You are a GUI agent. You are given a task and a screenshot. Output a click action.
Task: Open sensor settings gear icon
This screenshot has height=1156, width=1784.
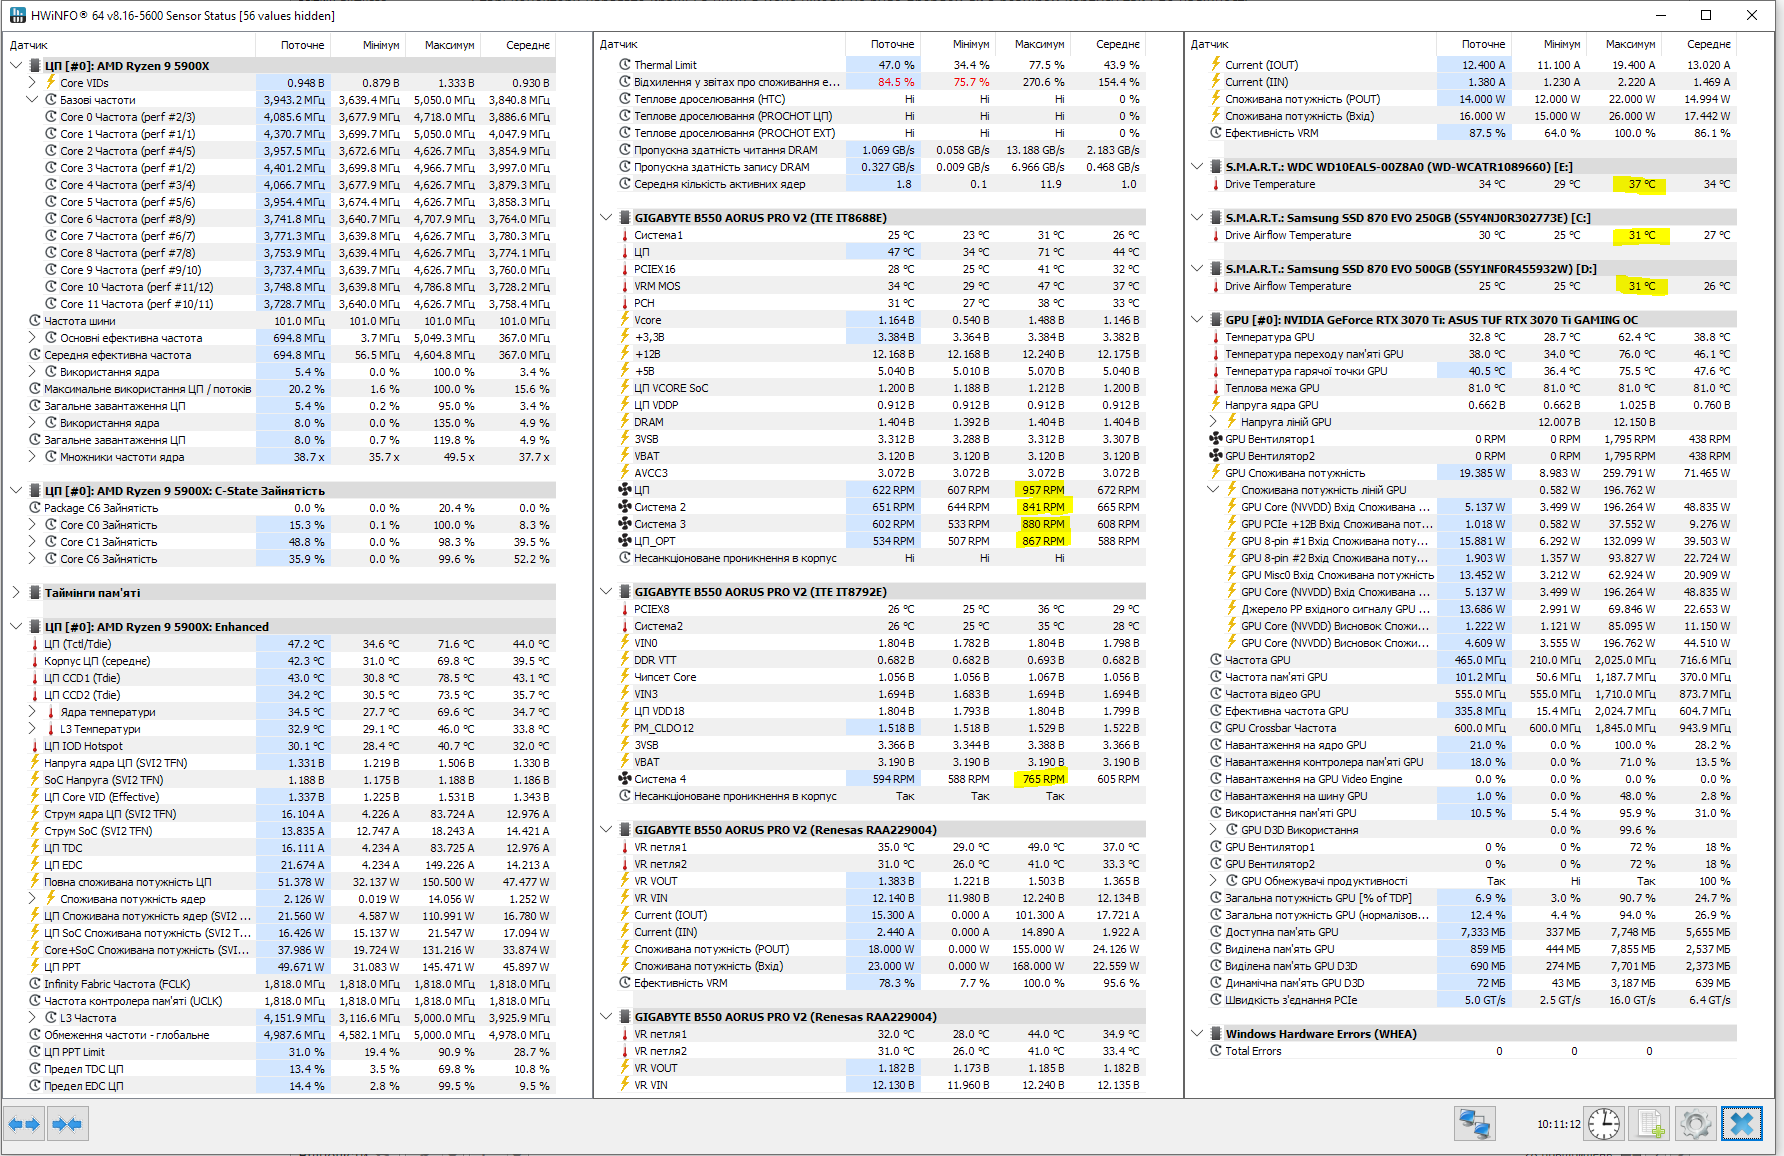(1695, 1124)
